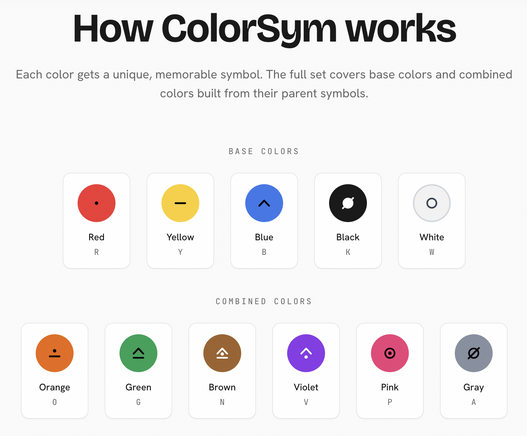Click the gray circle slashed-ring symbol
Screen dimensions: 527x436
click(x=474, y=353)
